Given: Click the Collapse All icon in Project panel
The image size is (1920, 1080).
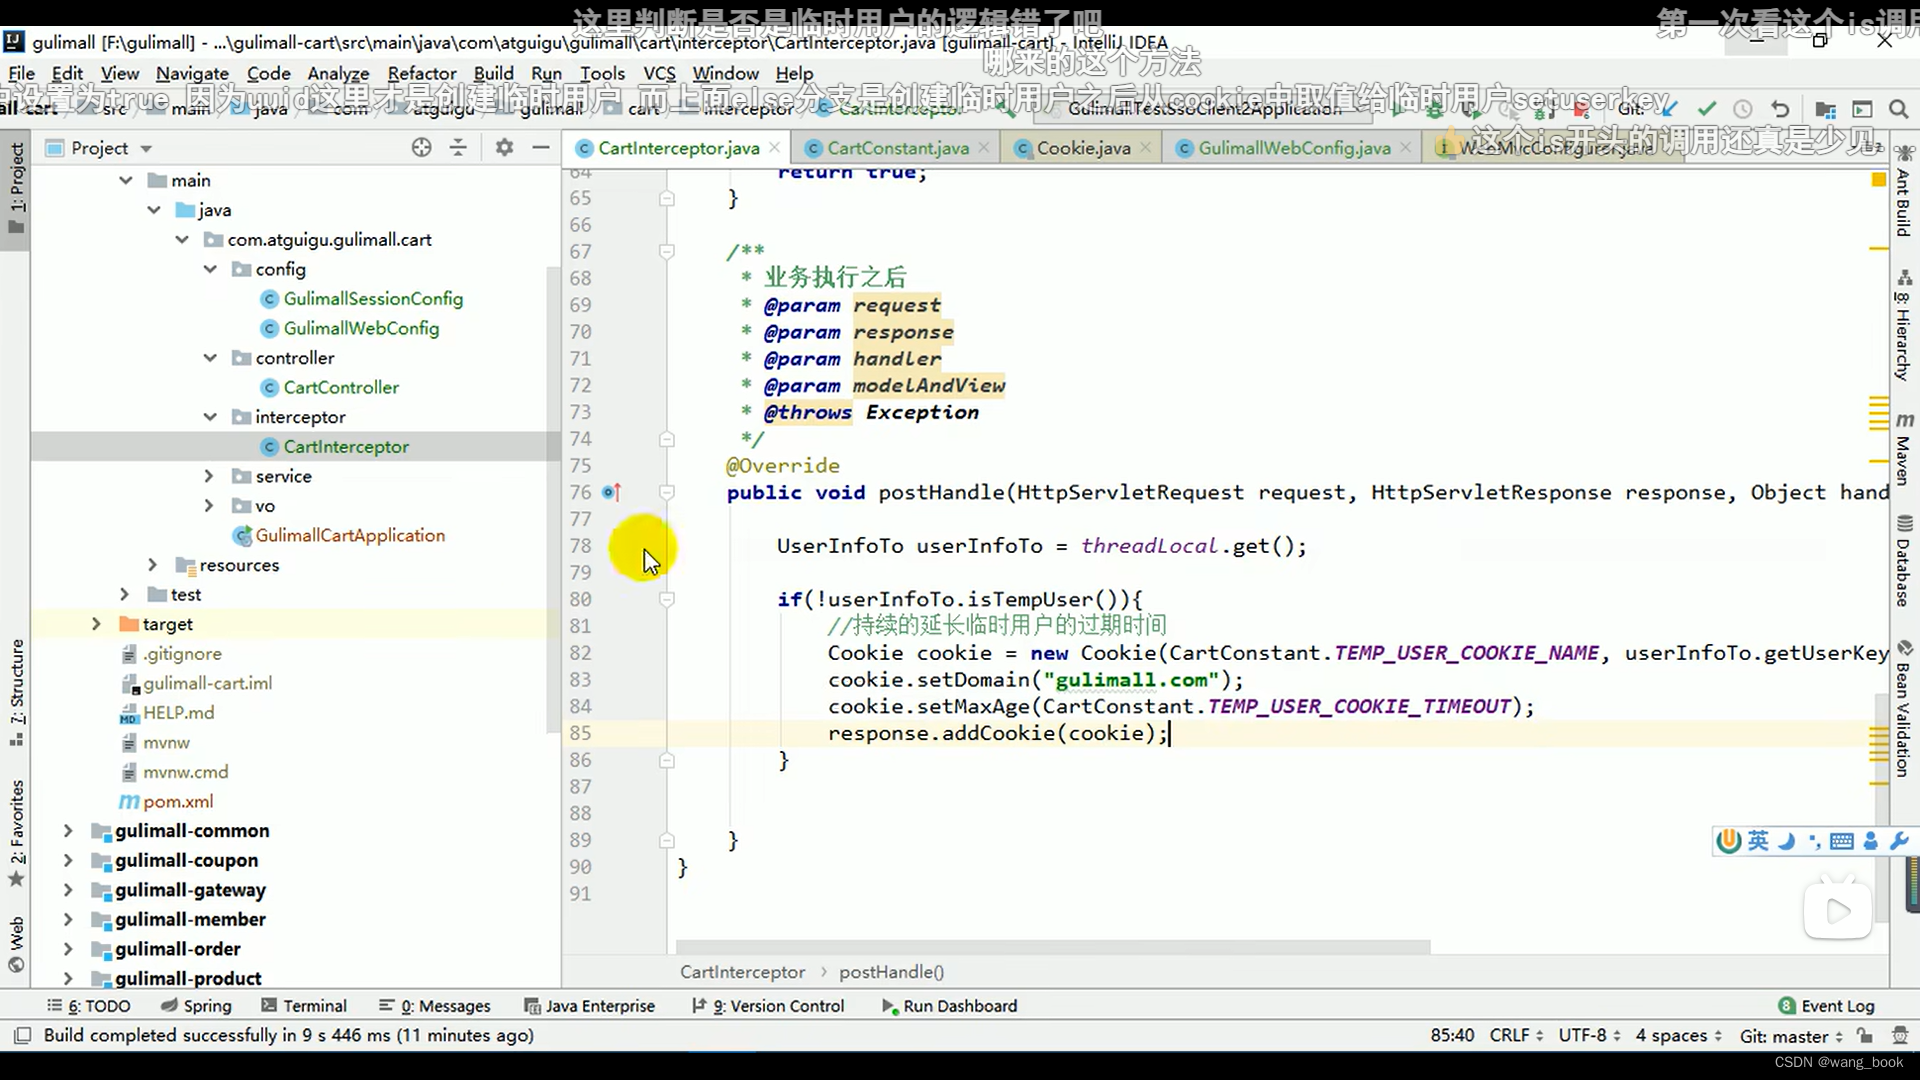Looking at the screenshot, I should click(x=458, y=148).
